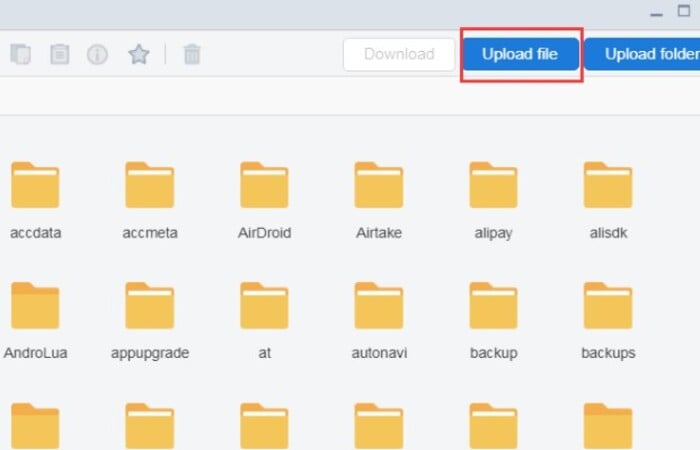
Task: Mark as favorite with star icon
Action: pos(139,54)
